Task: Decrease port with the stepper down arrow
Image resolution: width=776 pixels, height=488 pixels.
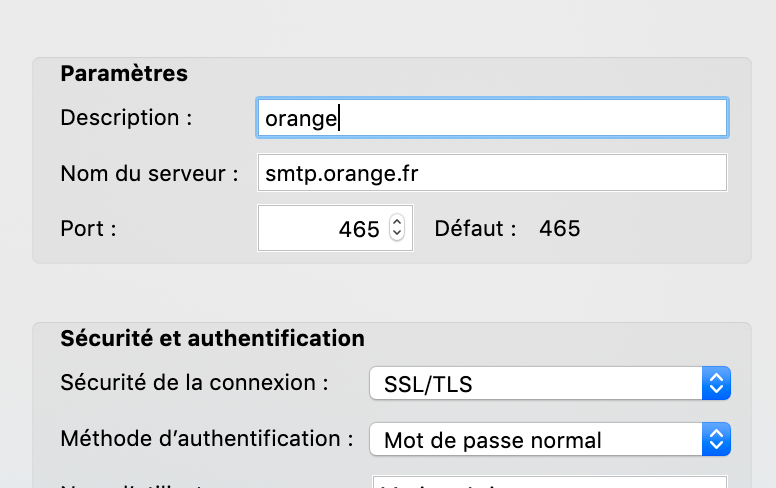Action: (x=397, y=235)
